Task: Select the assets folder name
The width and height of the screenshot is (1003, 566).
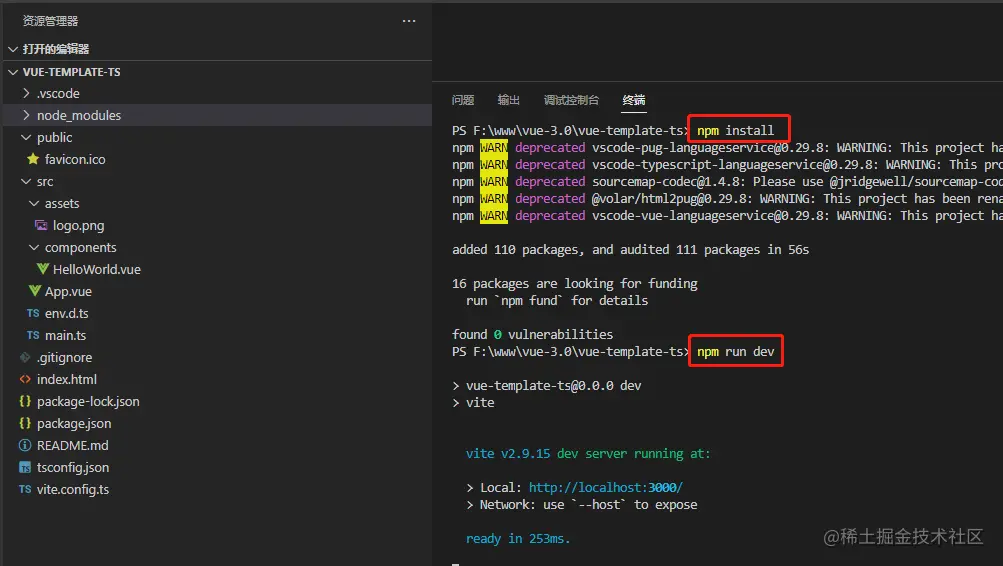Action: click(x=62, y=203)
